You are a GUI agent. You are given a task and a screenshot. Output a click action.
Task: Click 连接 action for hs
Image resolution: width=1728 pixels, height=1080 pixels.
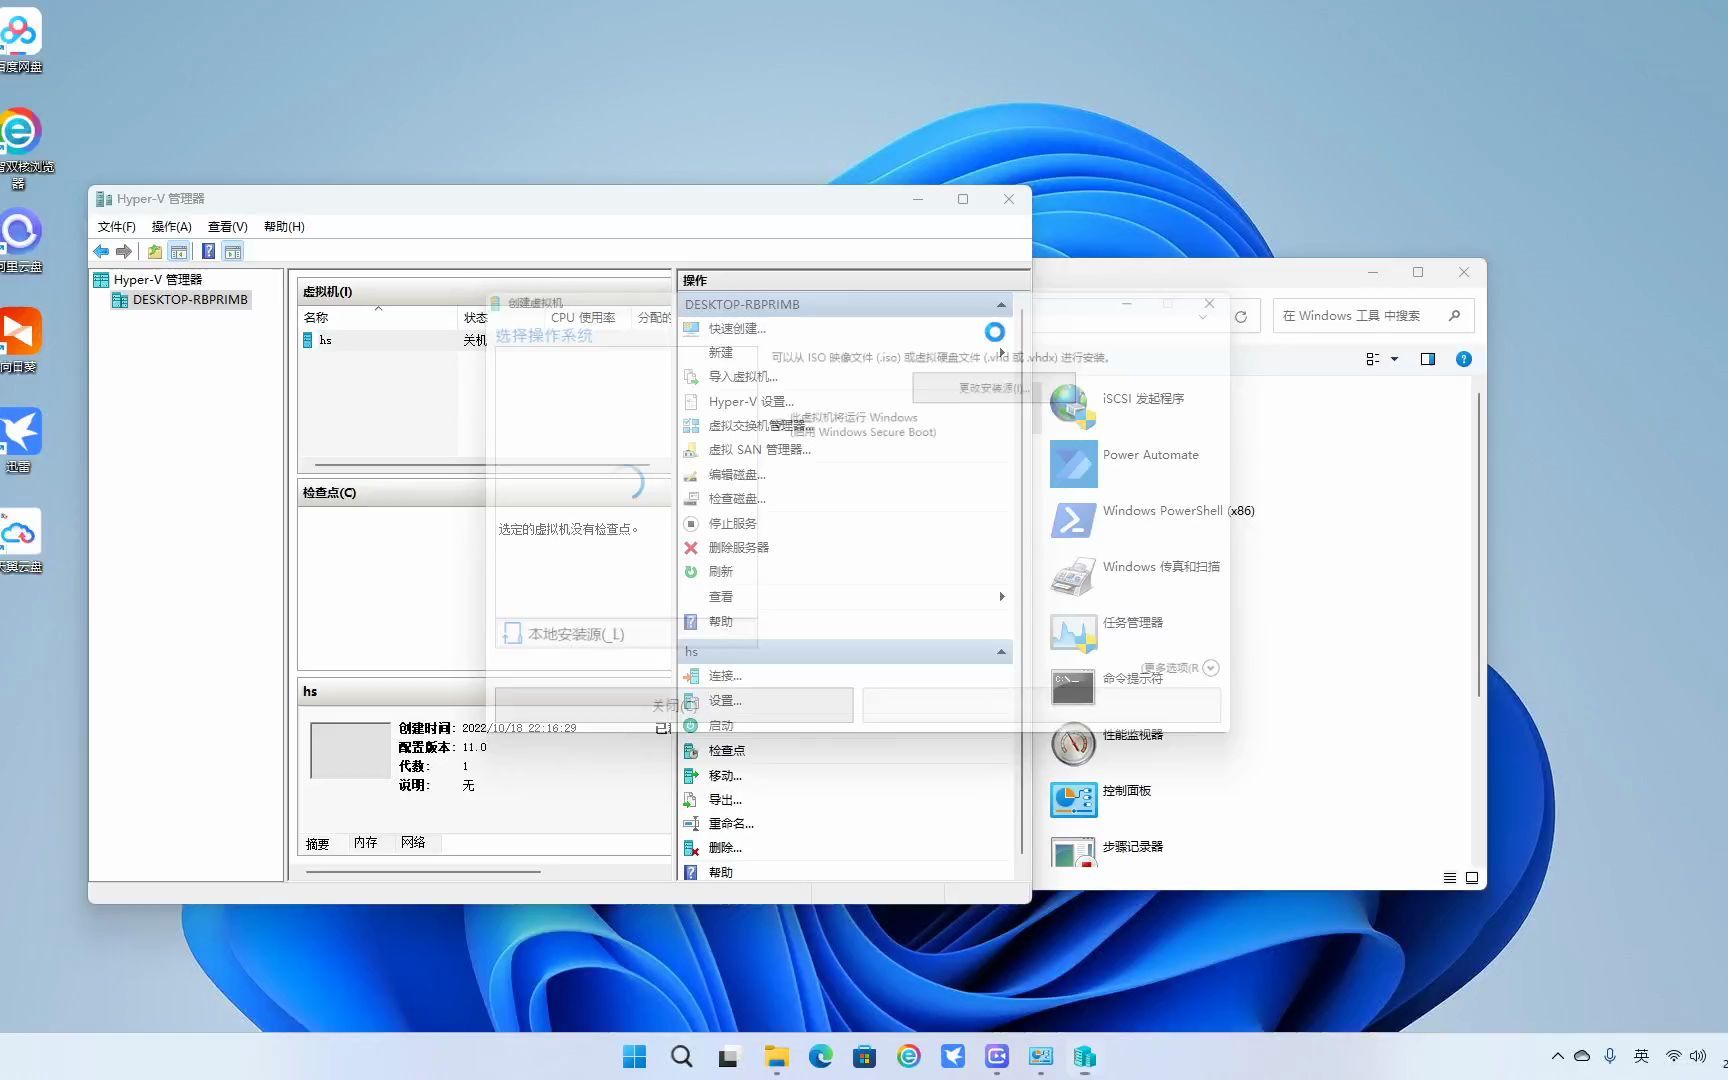click(725, 677)
